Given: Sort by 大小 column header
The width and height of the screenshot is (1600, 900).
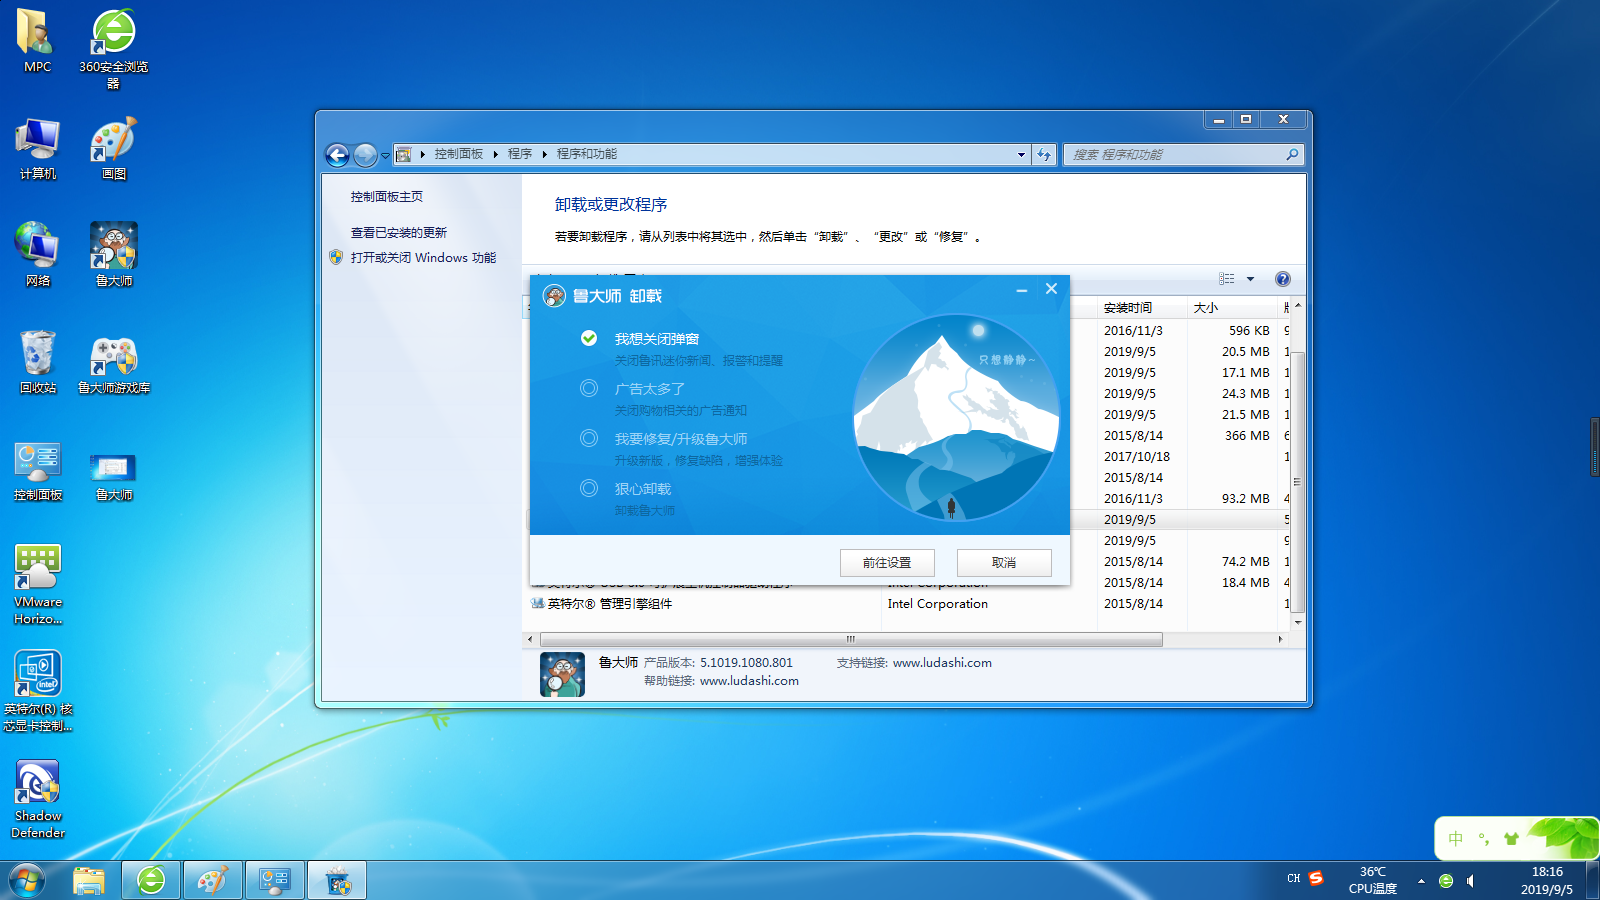Looking at the screenshot, I should coord(1232,308).
